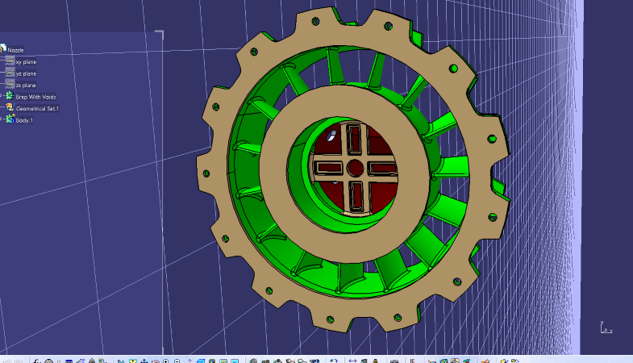
Task: Pick the round hole at the cross center
Action: click(355, 168)
